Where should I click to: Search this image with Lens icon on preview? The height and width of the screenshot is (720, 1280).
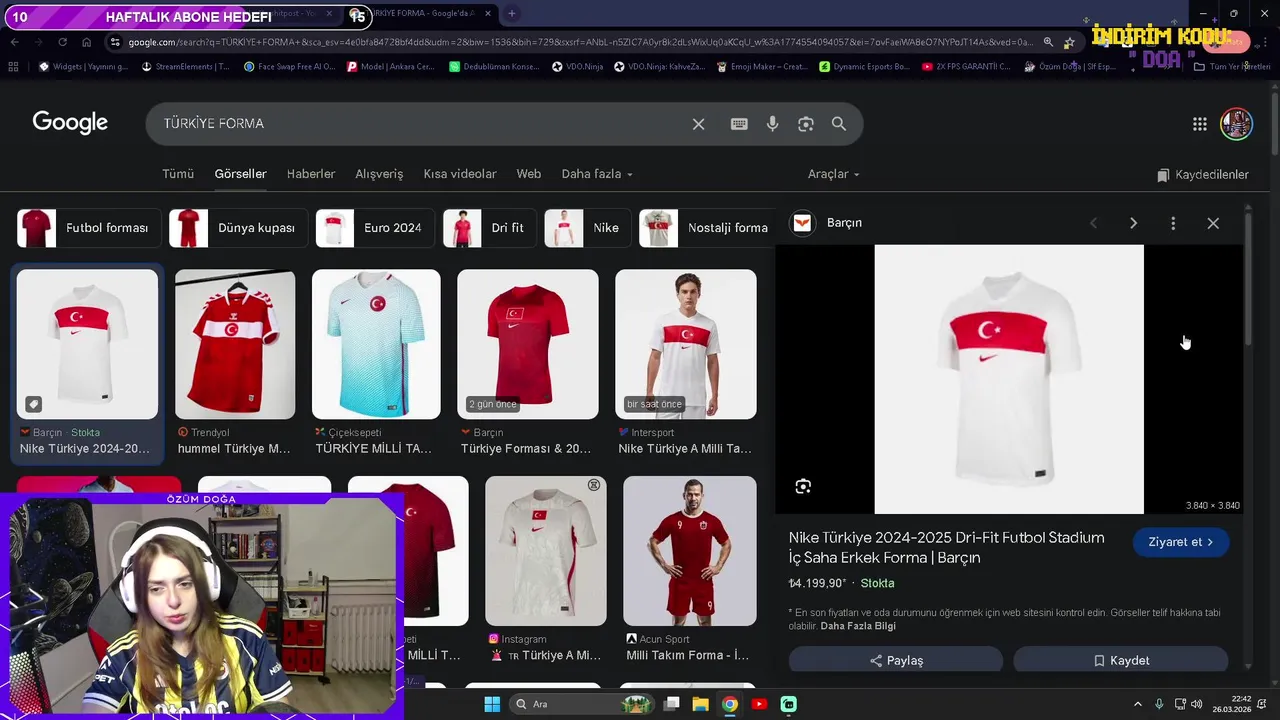pyautogui.click(x=803, y=487)
